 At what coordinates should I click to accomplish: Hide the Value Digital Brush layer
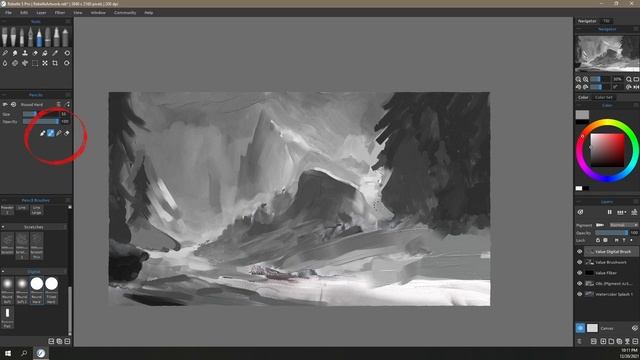(x=580, y=252)
